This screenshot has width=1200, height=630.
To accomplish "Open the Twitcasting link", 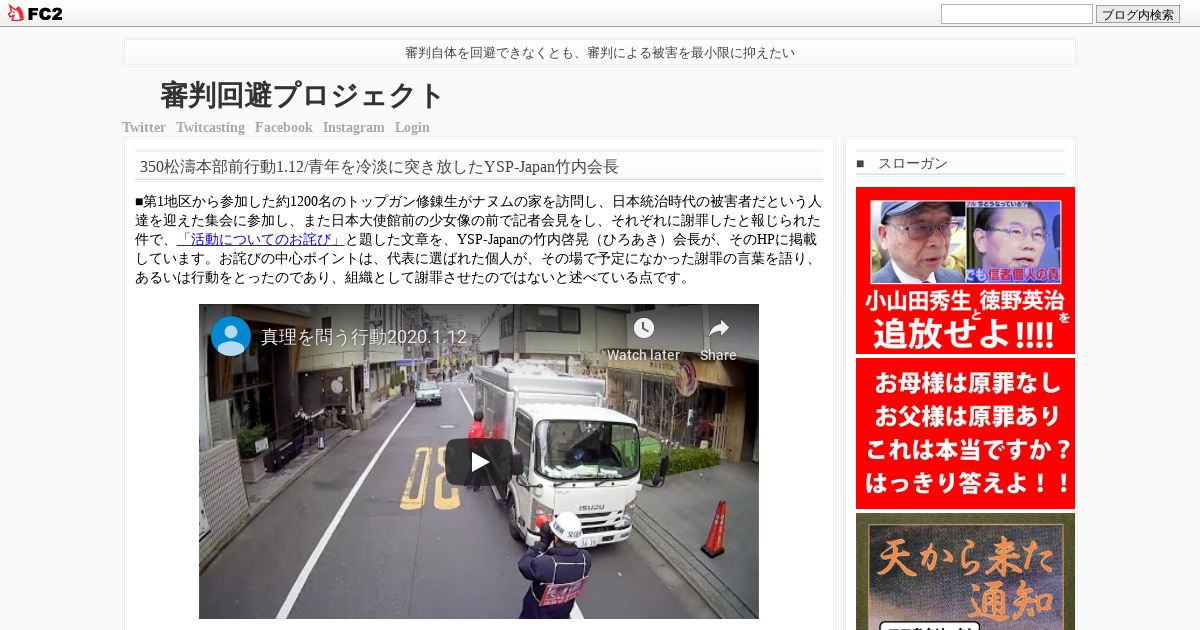I will click(210, 128).
